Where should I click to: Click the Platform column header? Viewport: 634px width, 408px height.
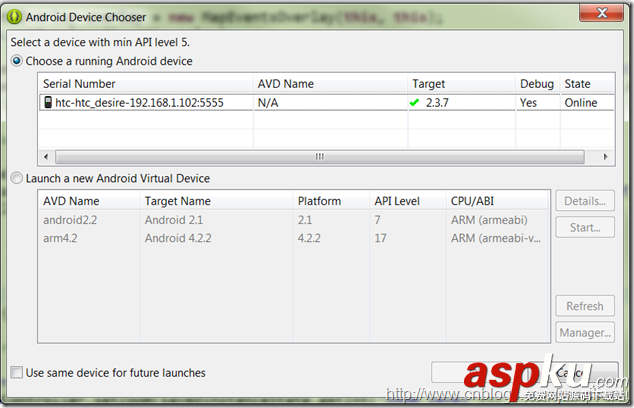(x=331, y=201)
